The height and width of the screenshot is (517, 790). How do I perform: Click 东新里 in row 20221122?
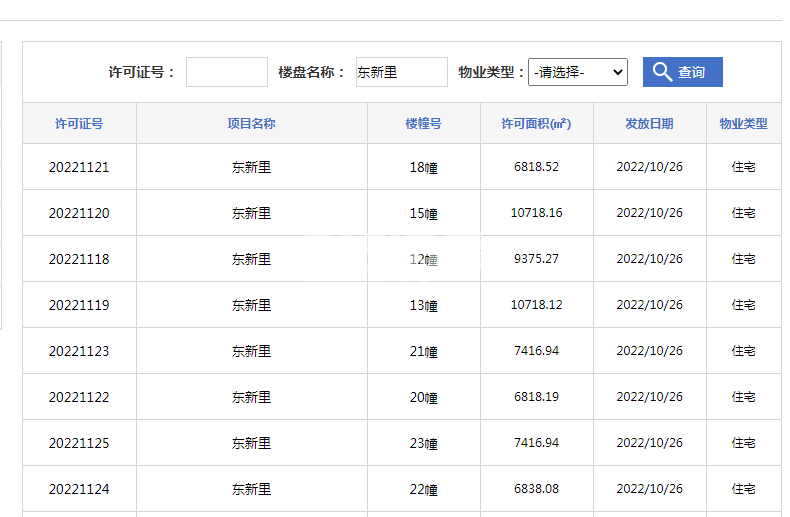[x=251, y=397]
